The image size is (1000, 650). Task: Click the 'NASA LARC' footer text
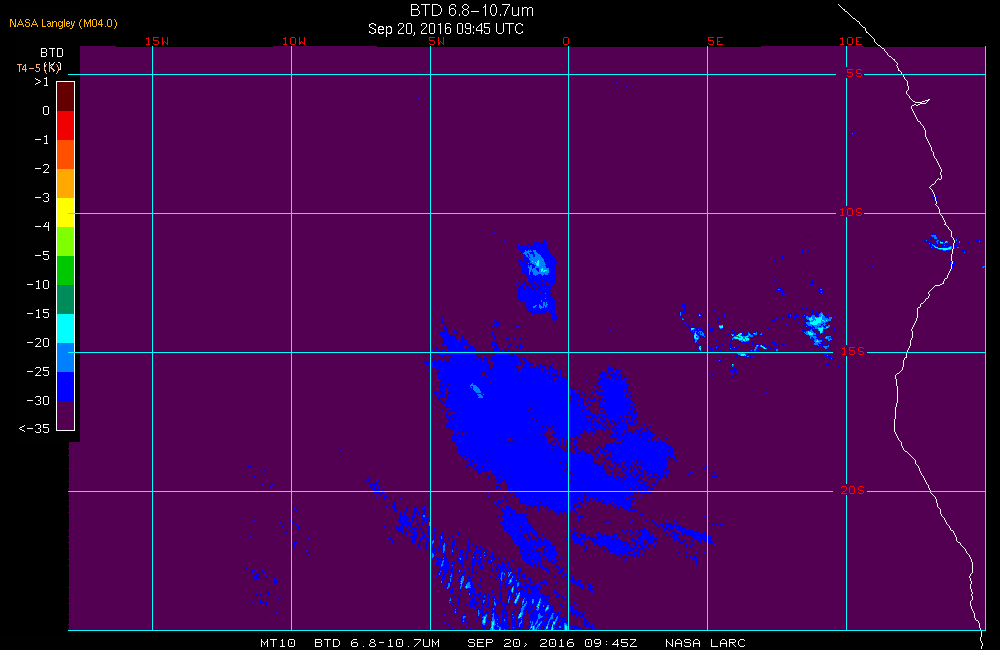pyautogui.click(x=705, y=643)
